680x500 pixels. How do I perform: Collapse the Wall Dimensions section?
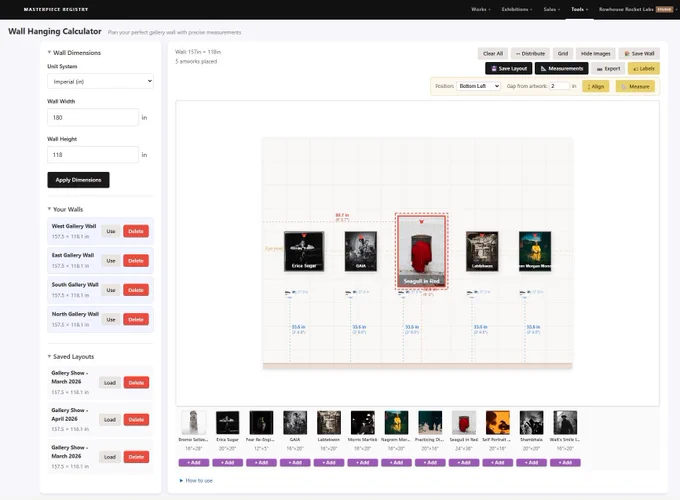point(74,52)
